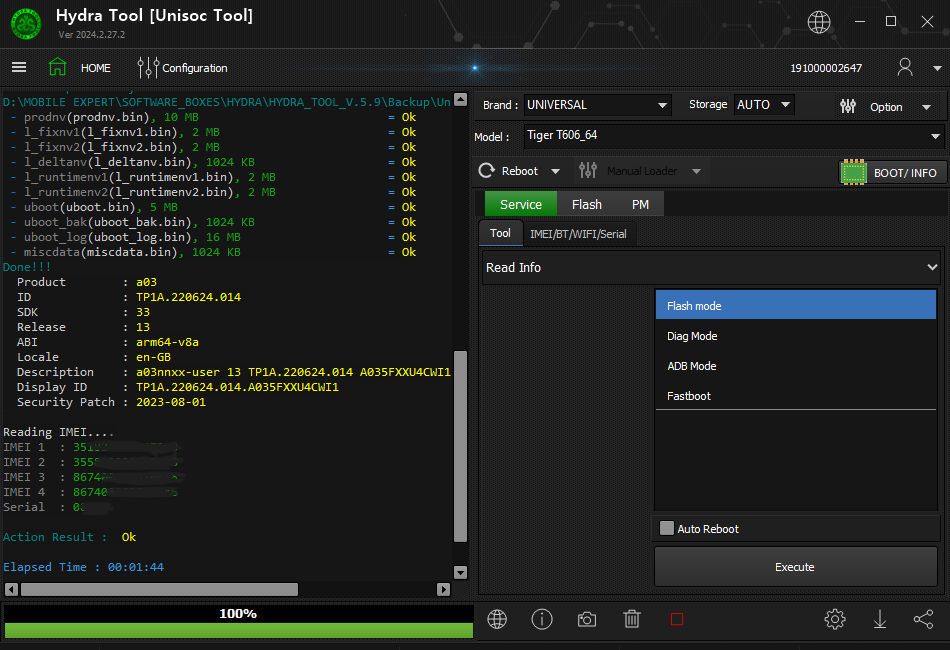Screen dimensions: 950x650
Task: Open the IMEI/BT/WIFI/Serial tab
Action: pos(577,234)
